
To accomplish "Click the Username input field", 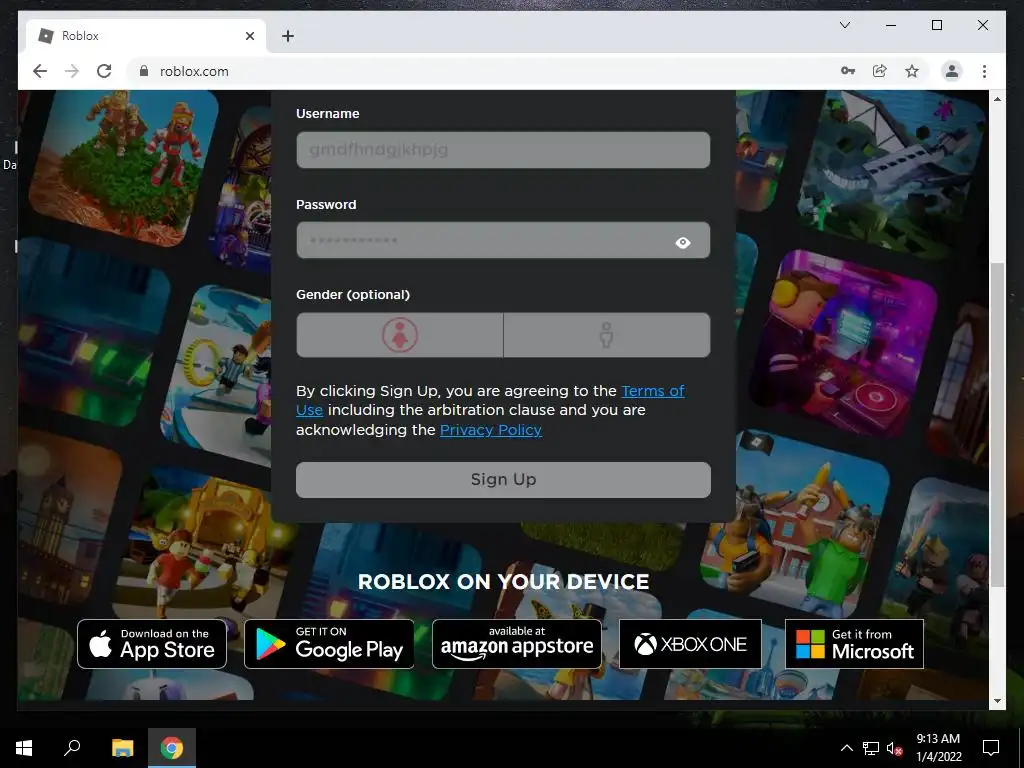I will [x=503, y=150].
